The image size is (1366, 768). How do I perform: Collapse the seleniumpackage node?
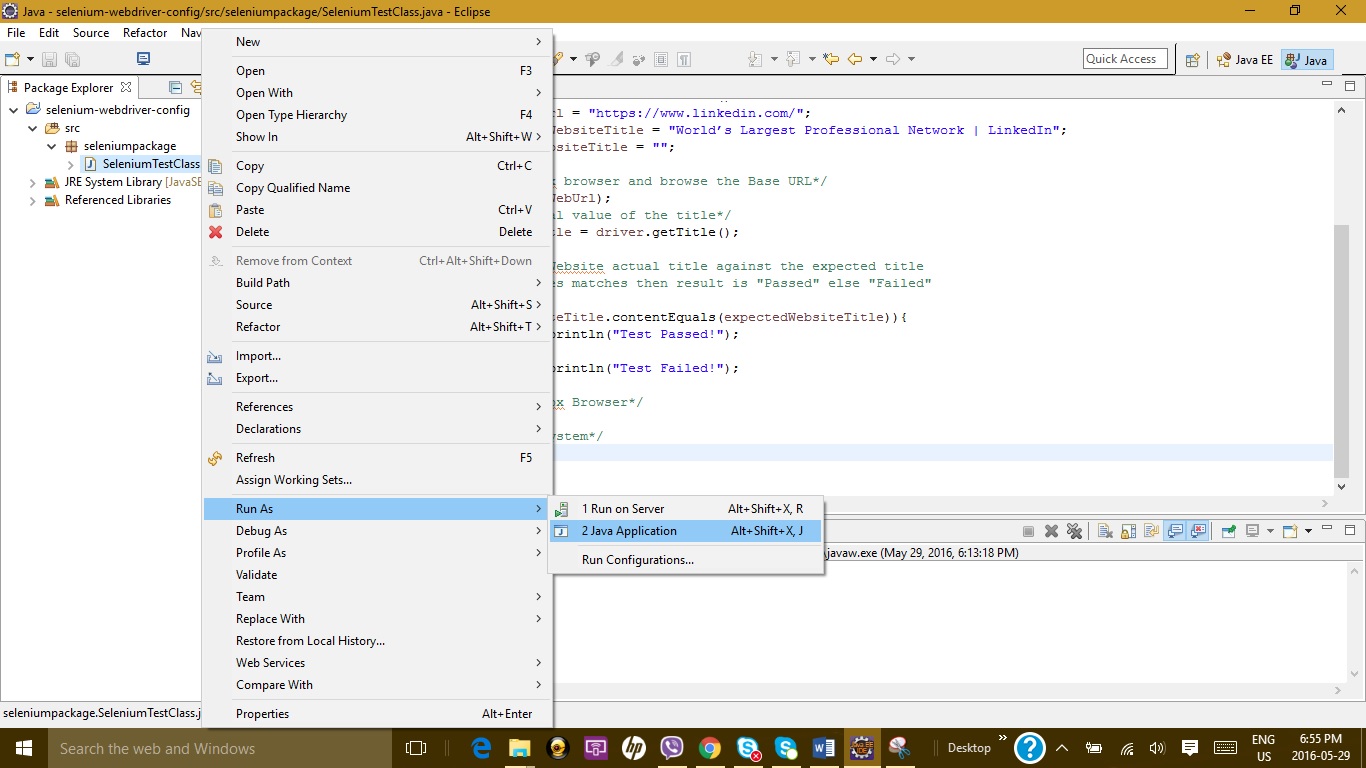click(x=52, y=146)
